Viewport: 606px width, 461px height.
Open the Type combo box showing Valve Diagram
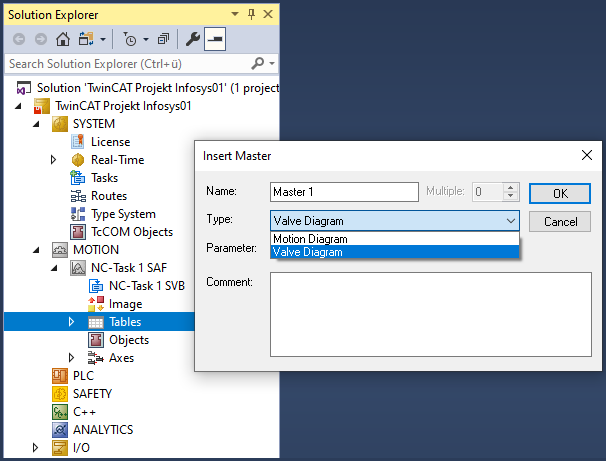[x=395, y=221]
